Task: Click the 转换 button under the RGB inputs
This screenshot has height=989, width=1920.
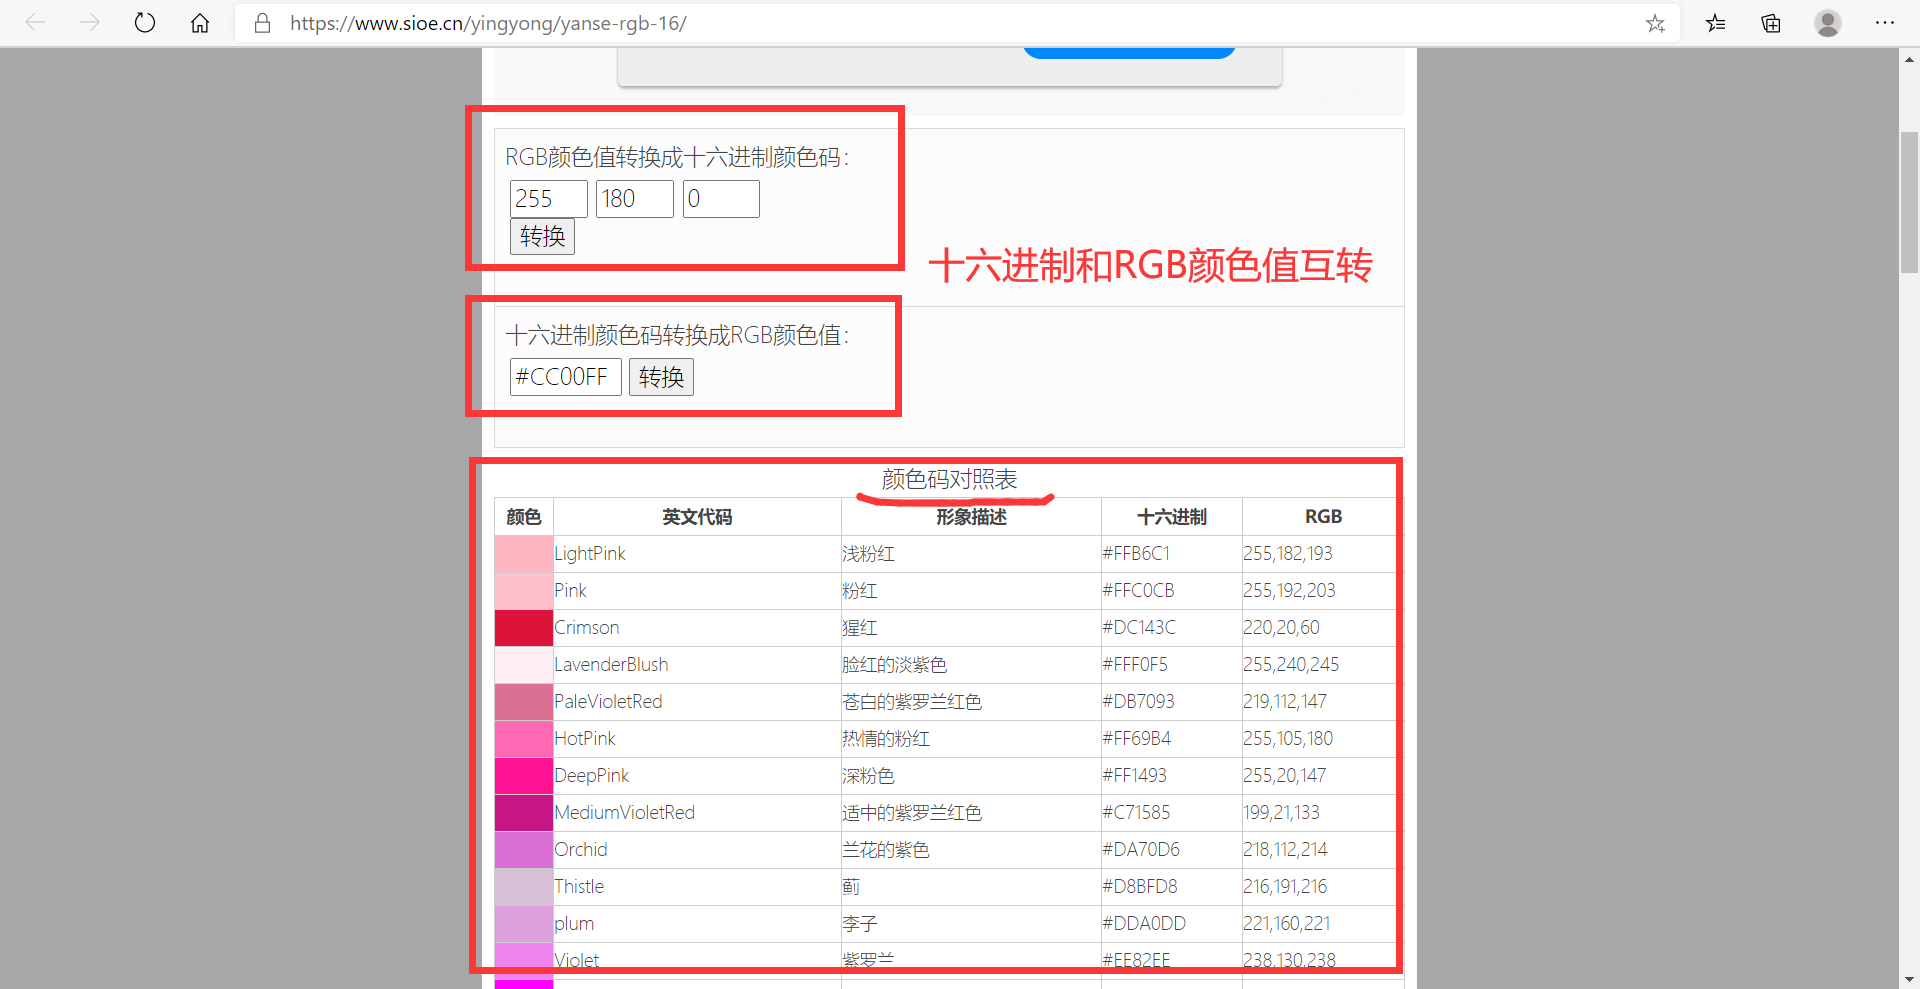Action: pos(542,237)
